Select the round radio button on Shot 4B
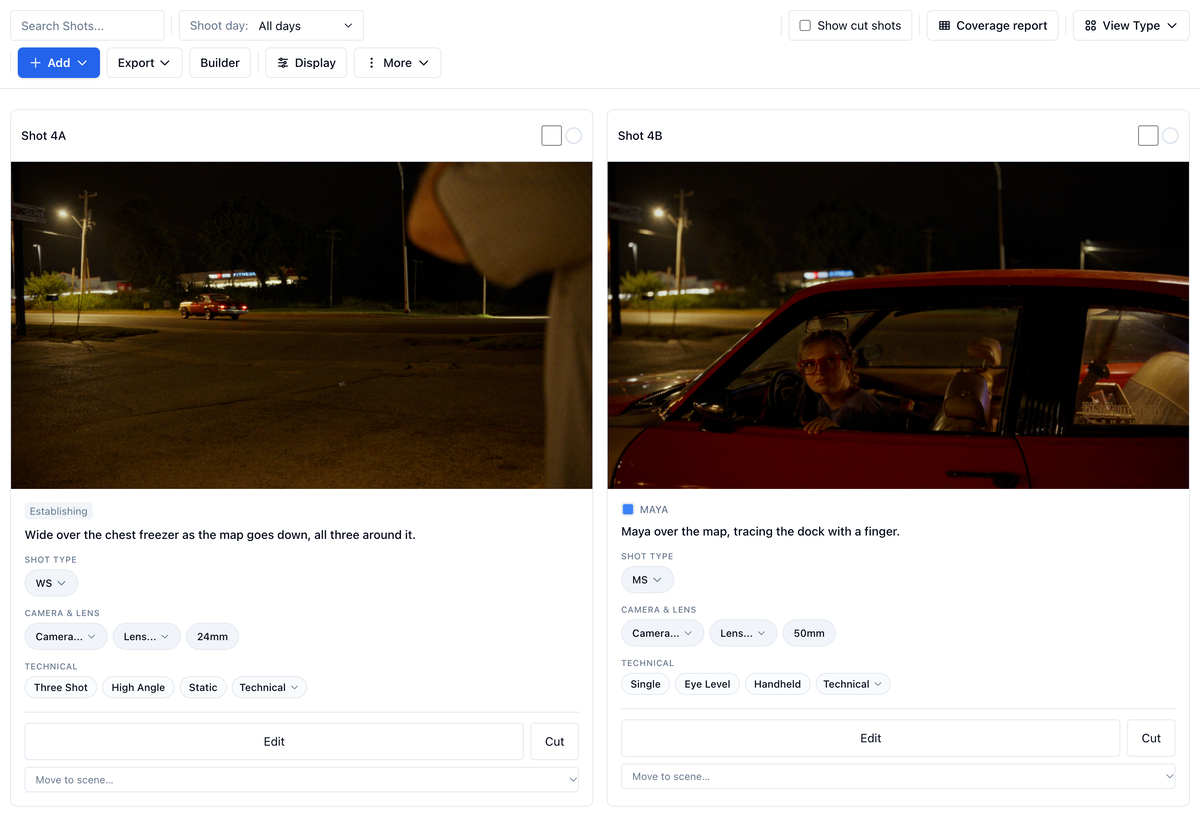The width and height of the screenshot is (1200, 816). pyautogui.click(x=1170, y=135)
